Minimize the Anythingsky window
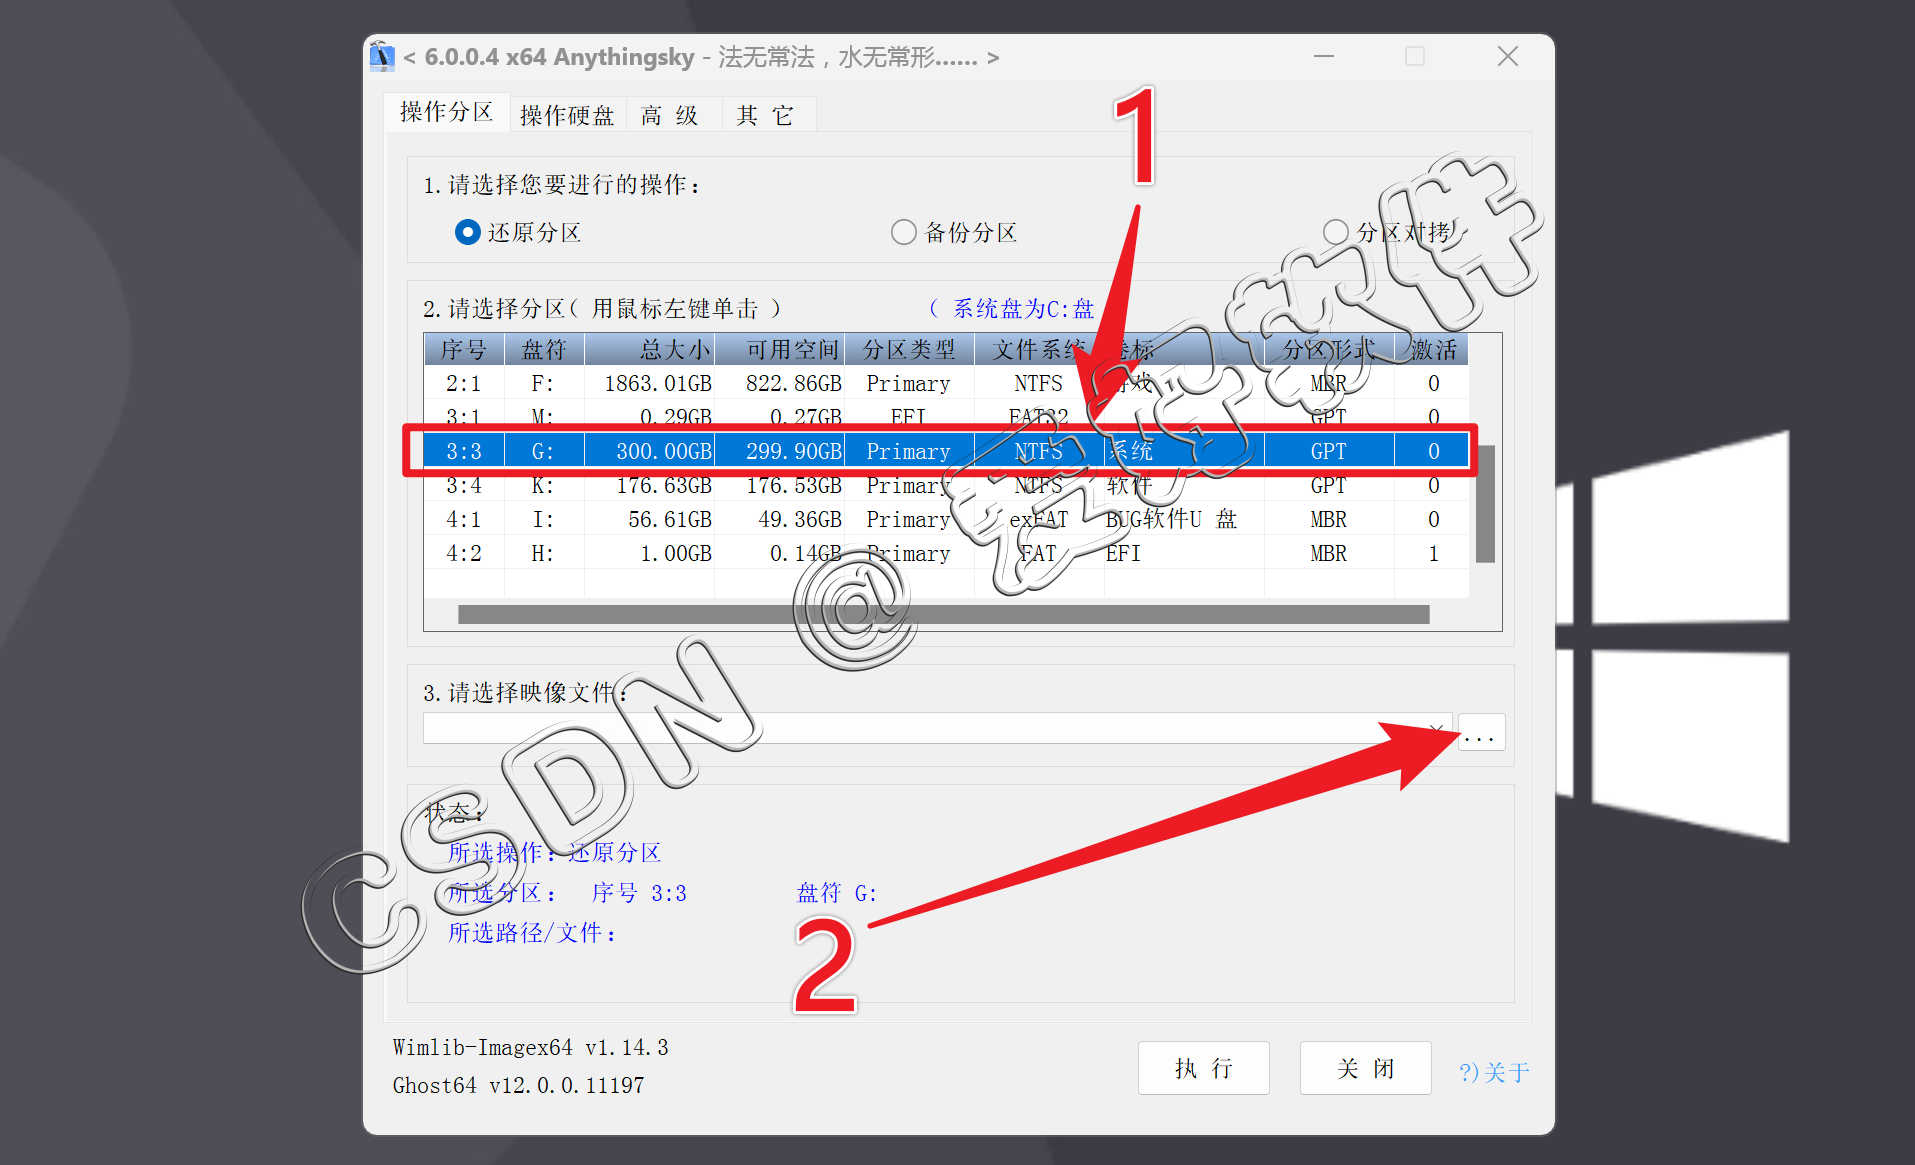The width and height of the screenshot is (1915, 1165). pos(1324,56)
